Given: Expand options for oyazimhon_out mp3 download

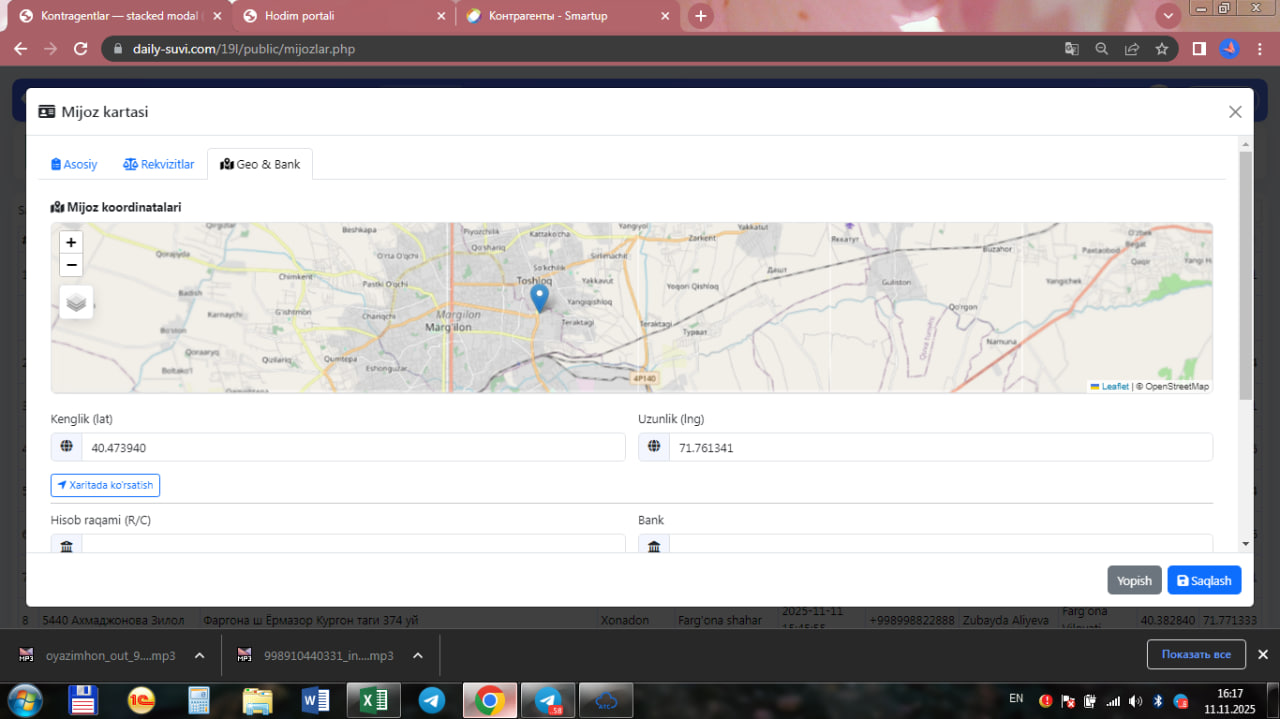Looking at the screenshot, I should [199, 656].
